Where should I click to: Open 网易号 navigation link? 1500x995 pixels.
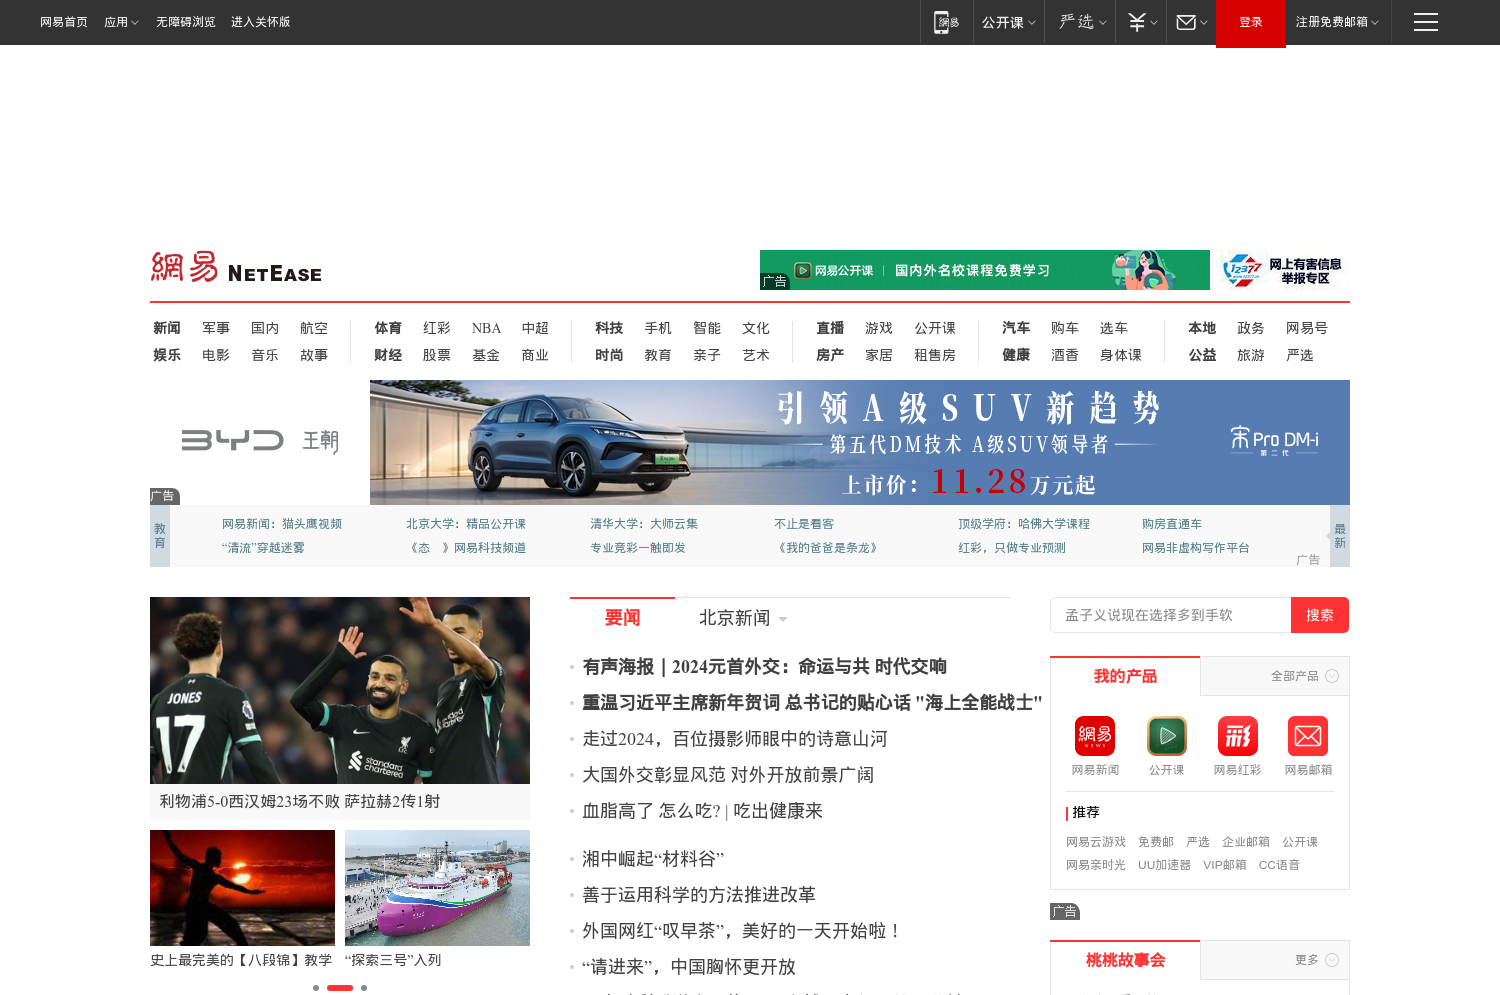click(1307, 328)
